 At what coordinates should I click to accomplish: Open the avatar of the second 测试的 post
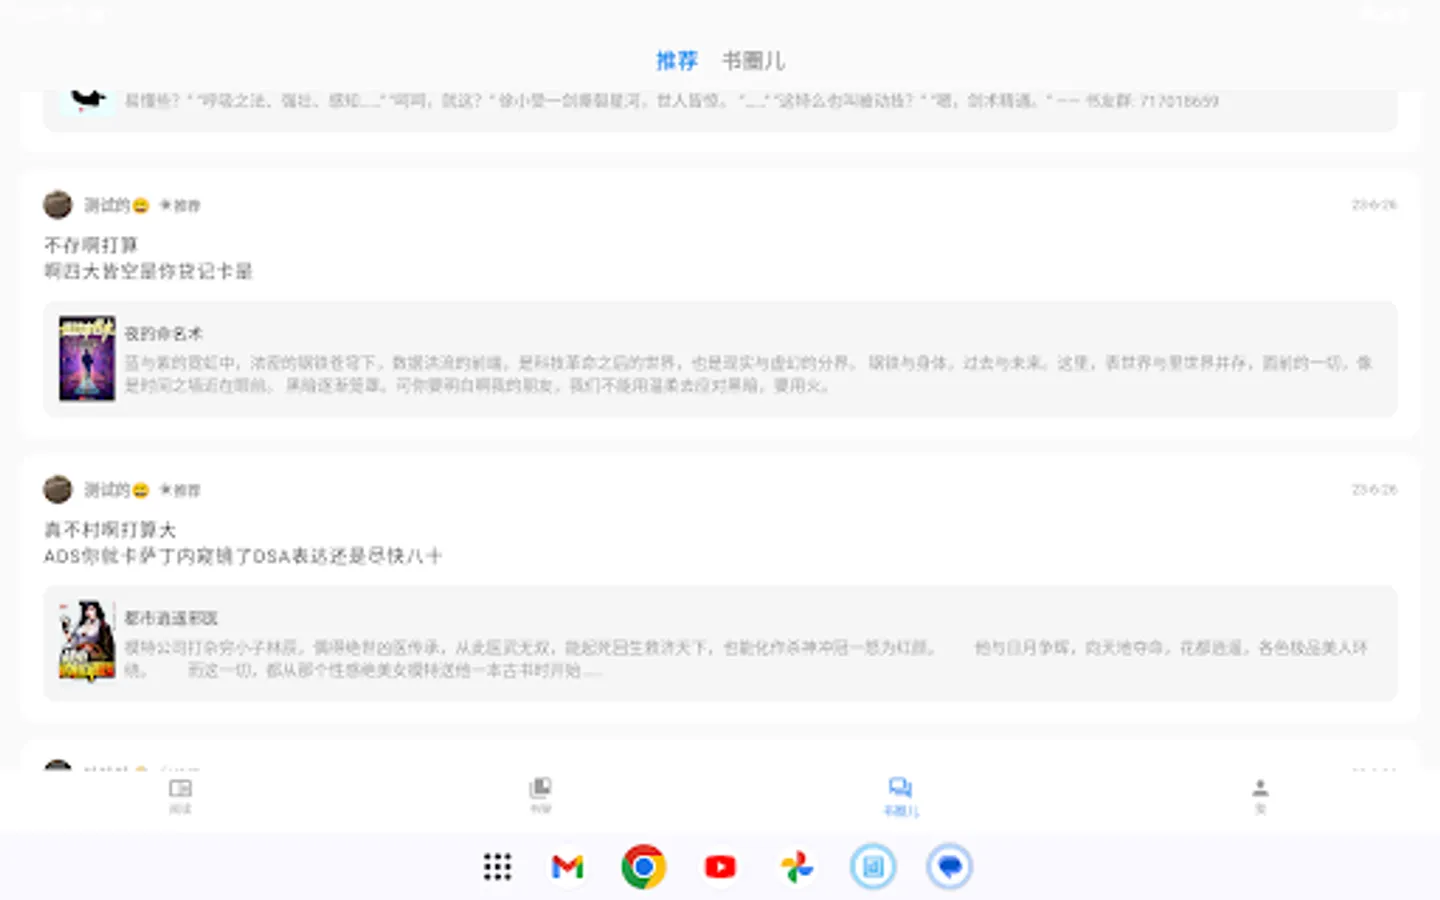57,489
